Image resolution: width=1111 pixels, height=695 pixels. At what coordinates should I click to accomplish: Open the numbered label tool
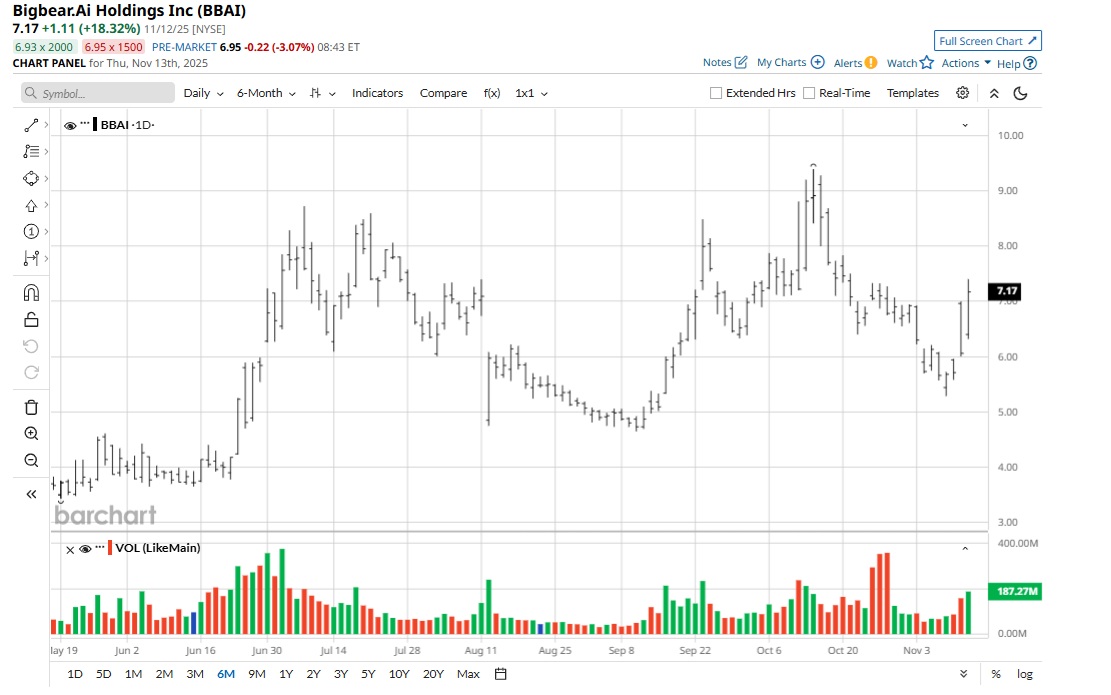[30, 232]
